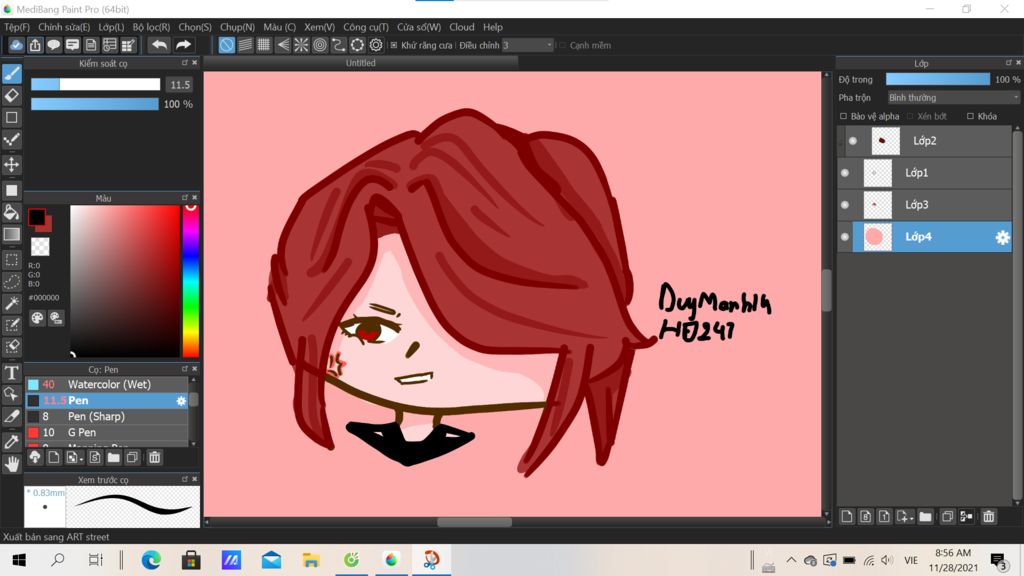The height and width of the screenshot is (576, 1024).
Task: Open the duplicate brush dropdown arrow
Action: coord(82,459)
